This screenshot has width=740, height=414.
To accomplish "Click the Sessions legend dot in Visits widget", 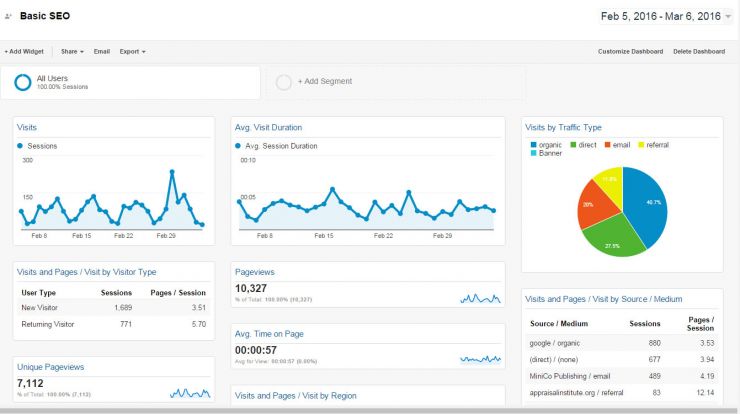I will click(x=20, y=146).
